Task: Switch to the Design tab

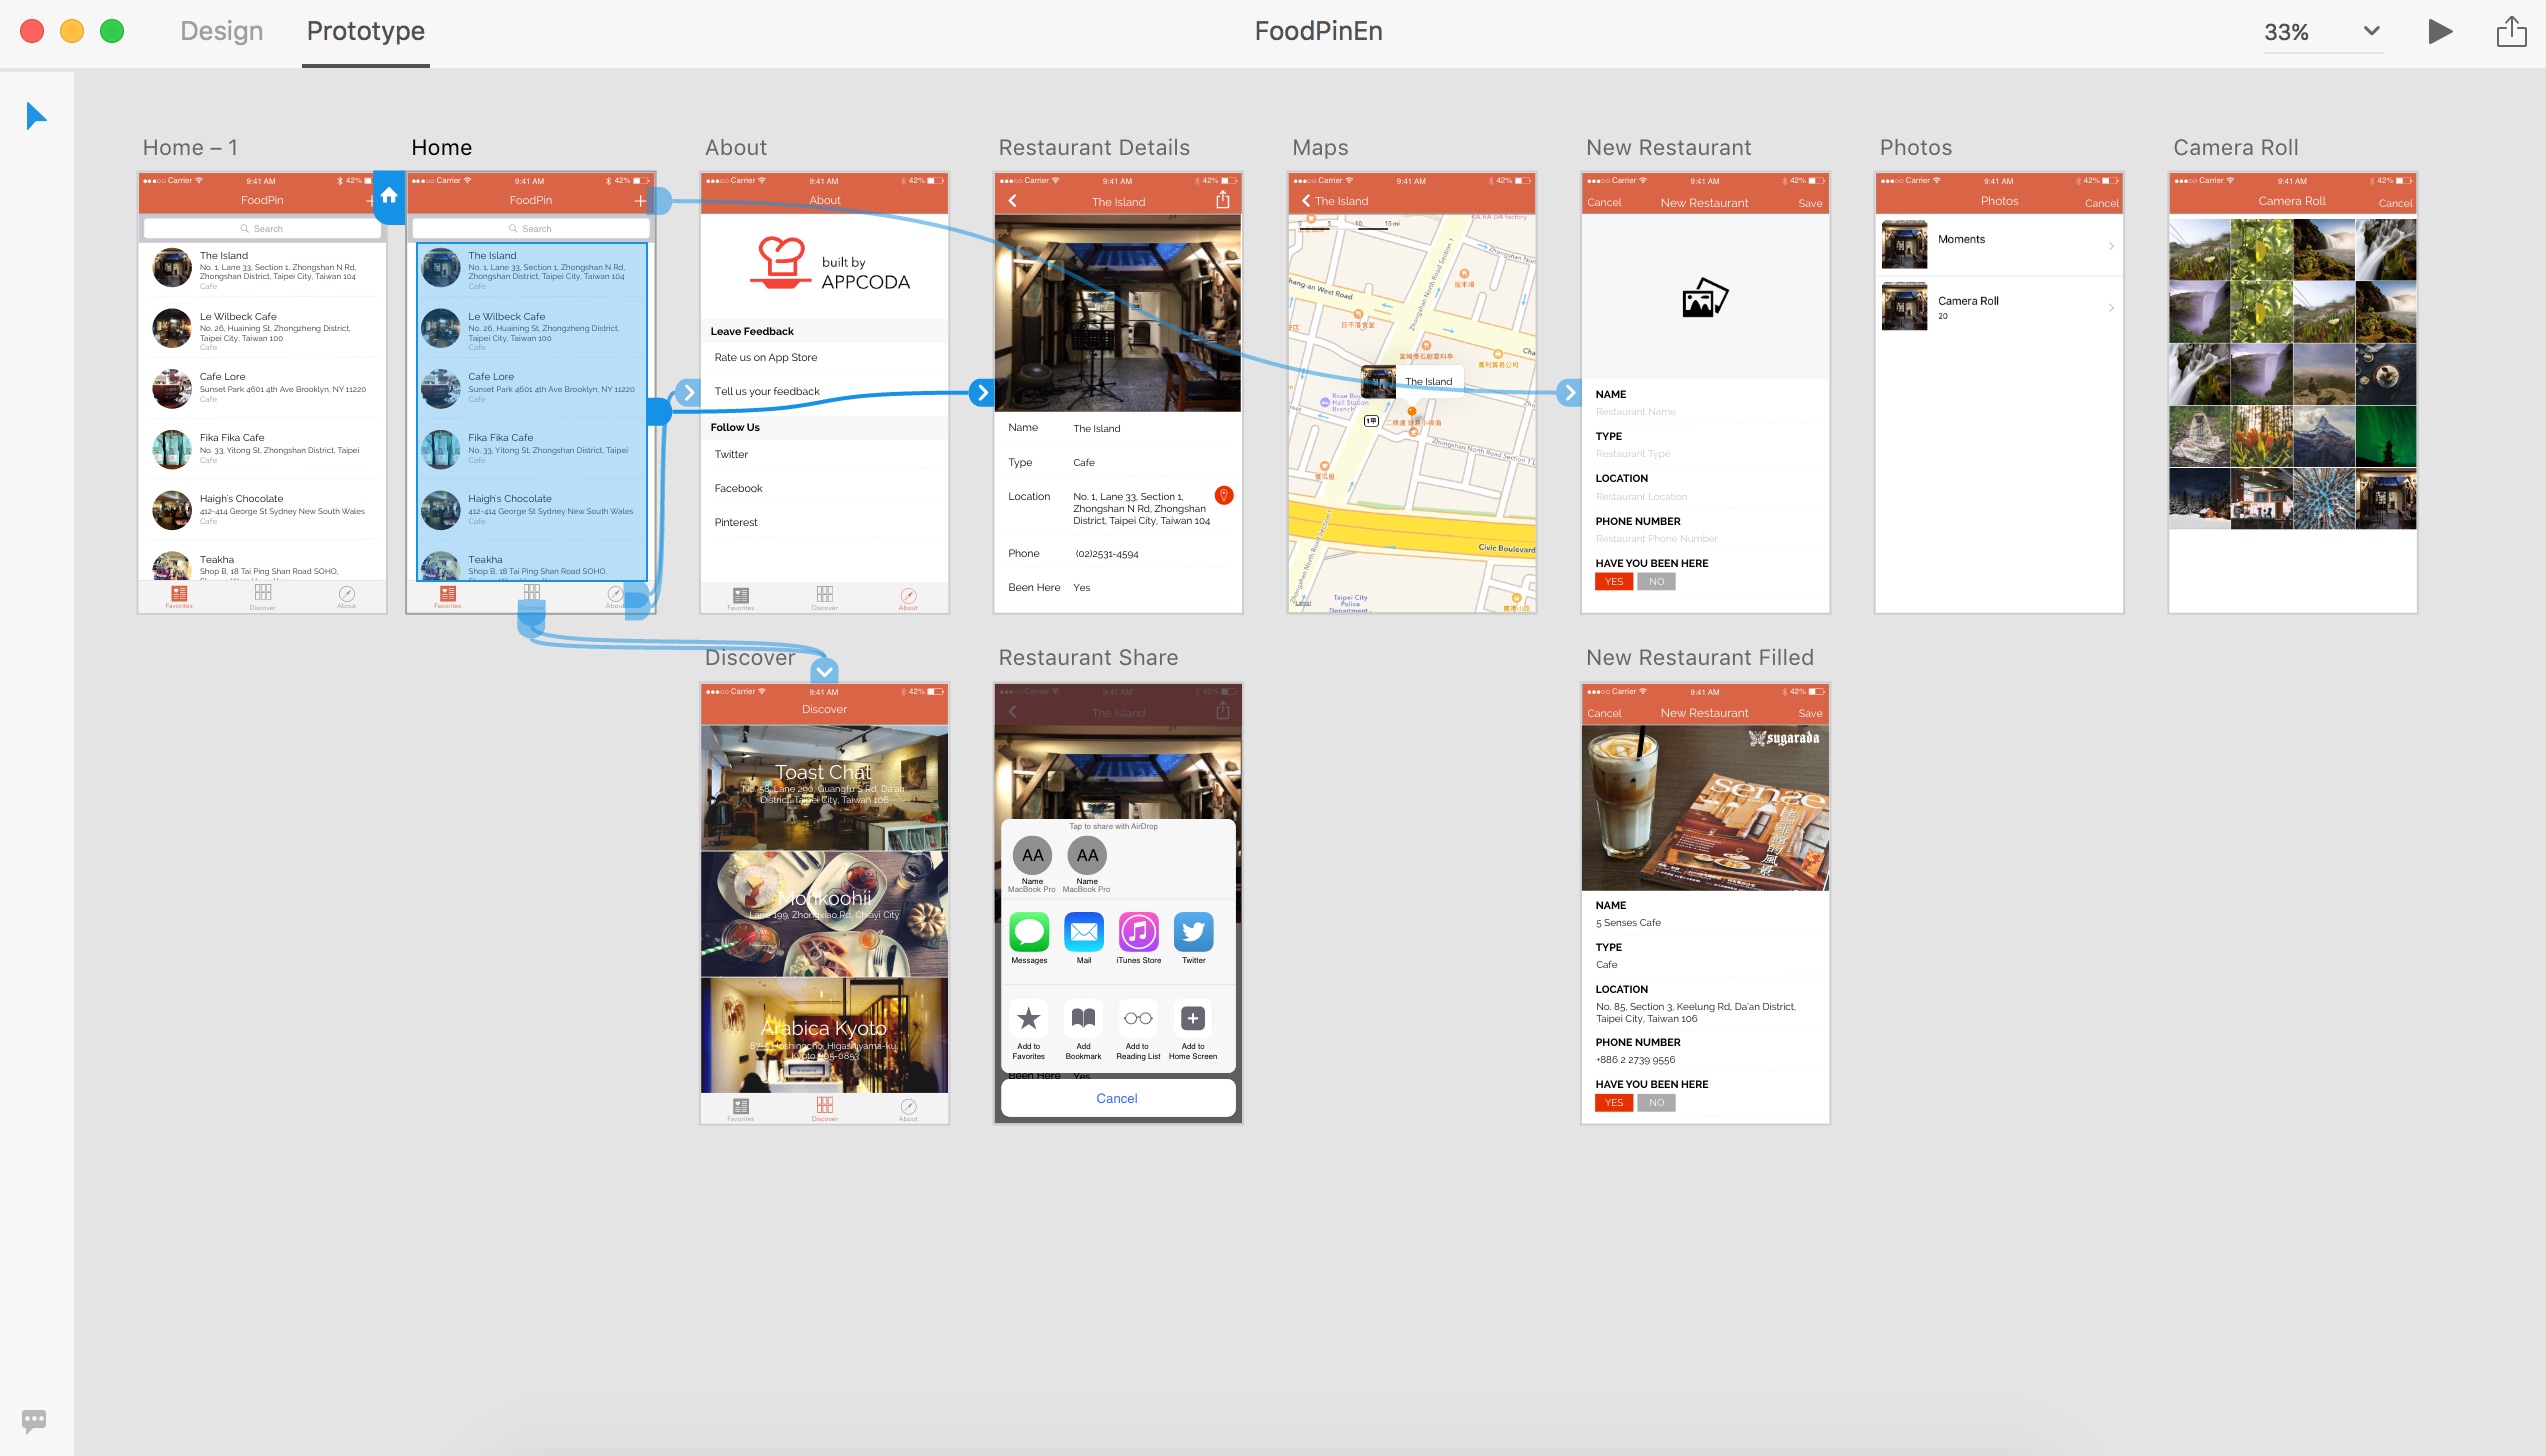Action: point(221,31)
